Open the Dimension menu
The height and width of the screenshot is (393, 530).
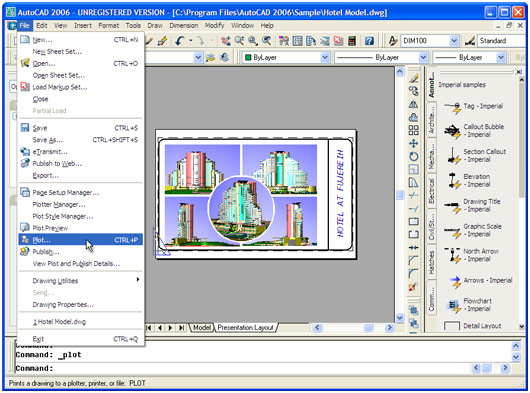coord(184,26)
